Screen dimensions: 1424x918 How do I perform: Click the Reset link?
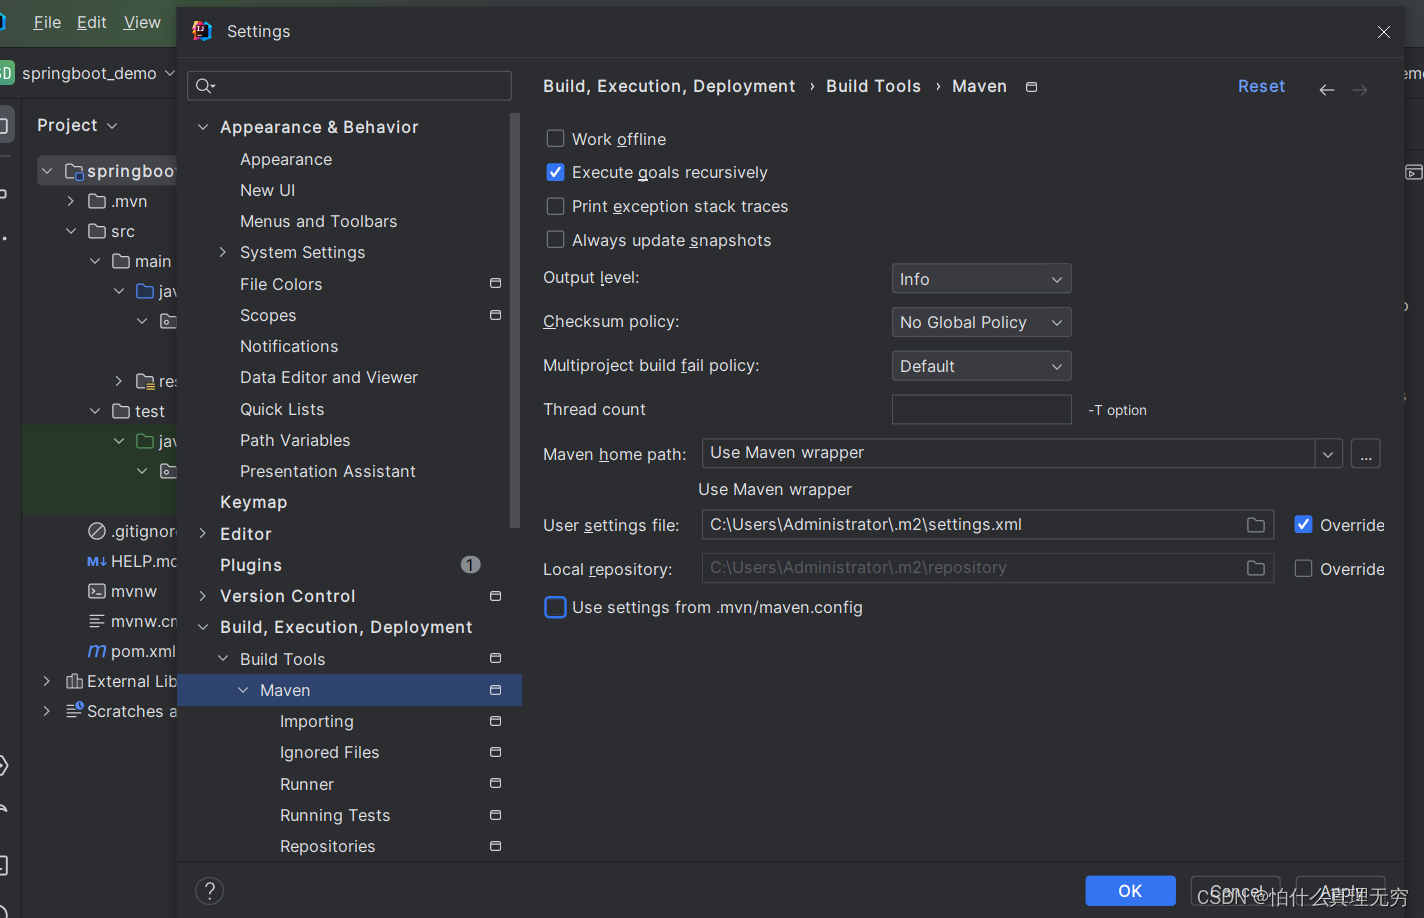click(1261, 86)
